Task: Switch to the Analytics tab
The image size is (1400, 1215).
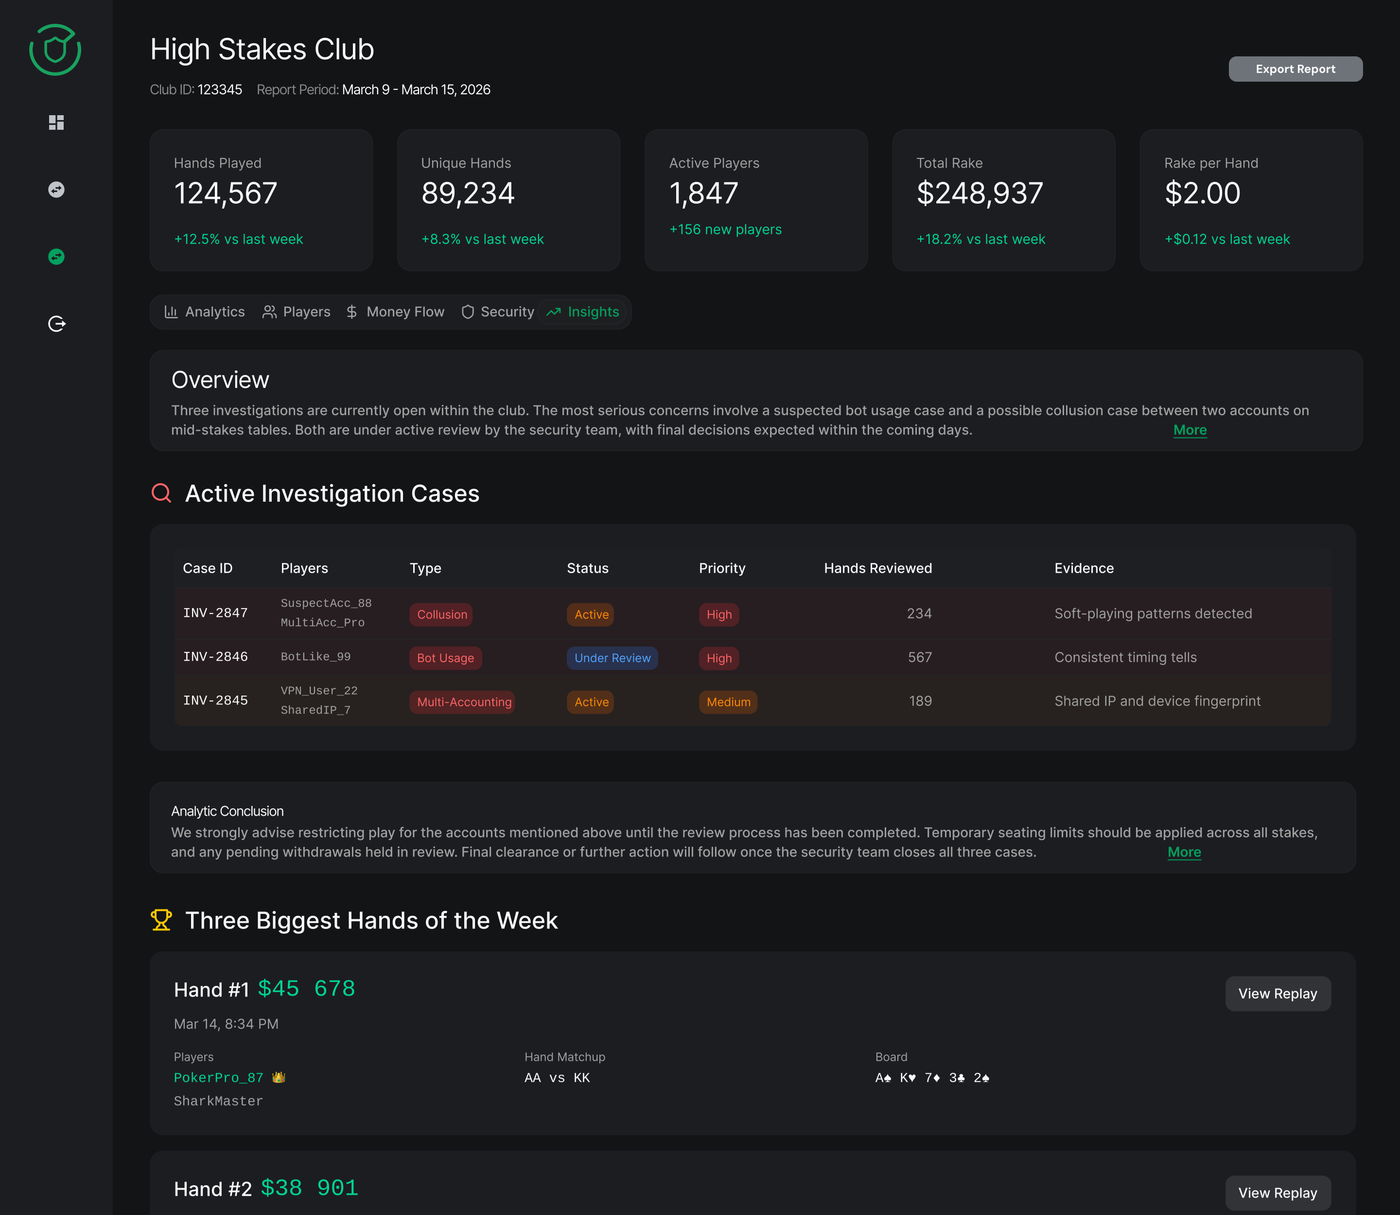Action: coord(205,312)
